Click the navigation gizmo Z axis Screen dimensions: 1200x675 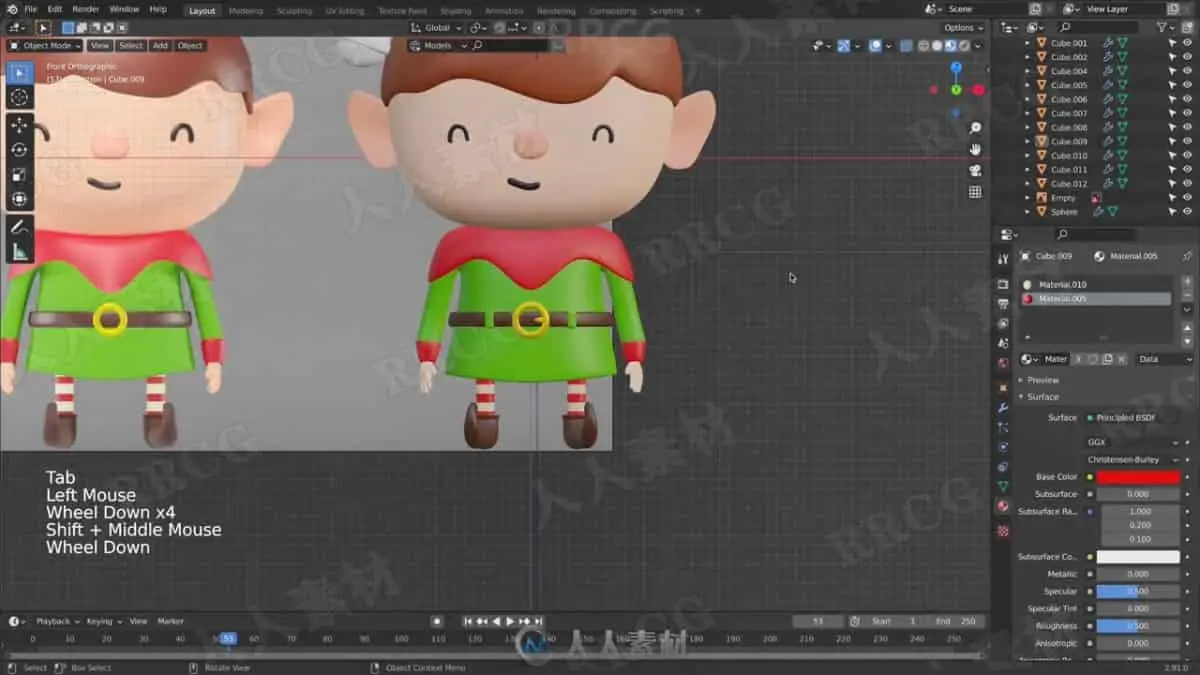point(956,68)
